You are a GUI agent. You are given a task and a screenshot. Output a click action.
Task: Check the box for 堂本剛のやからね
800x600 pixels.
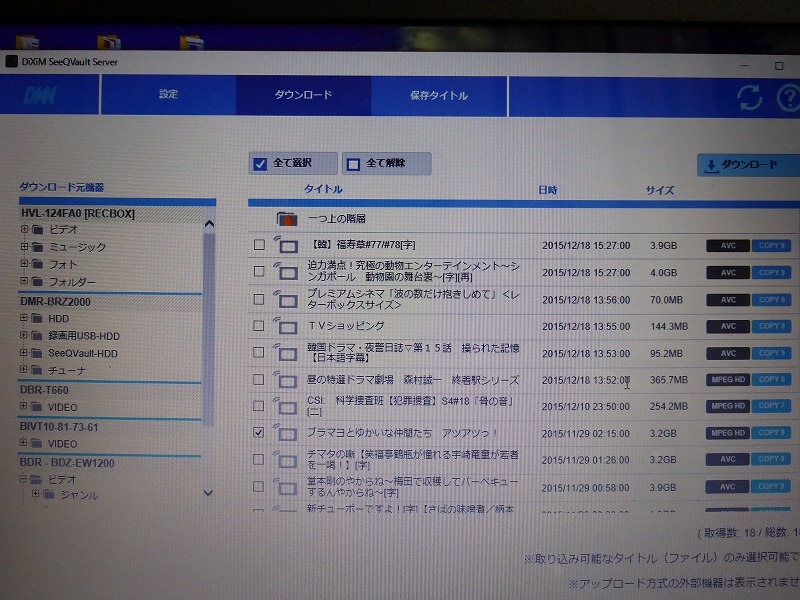[259, 487]
